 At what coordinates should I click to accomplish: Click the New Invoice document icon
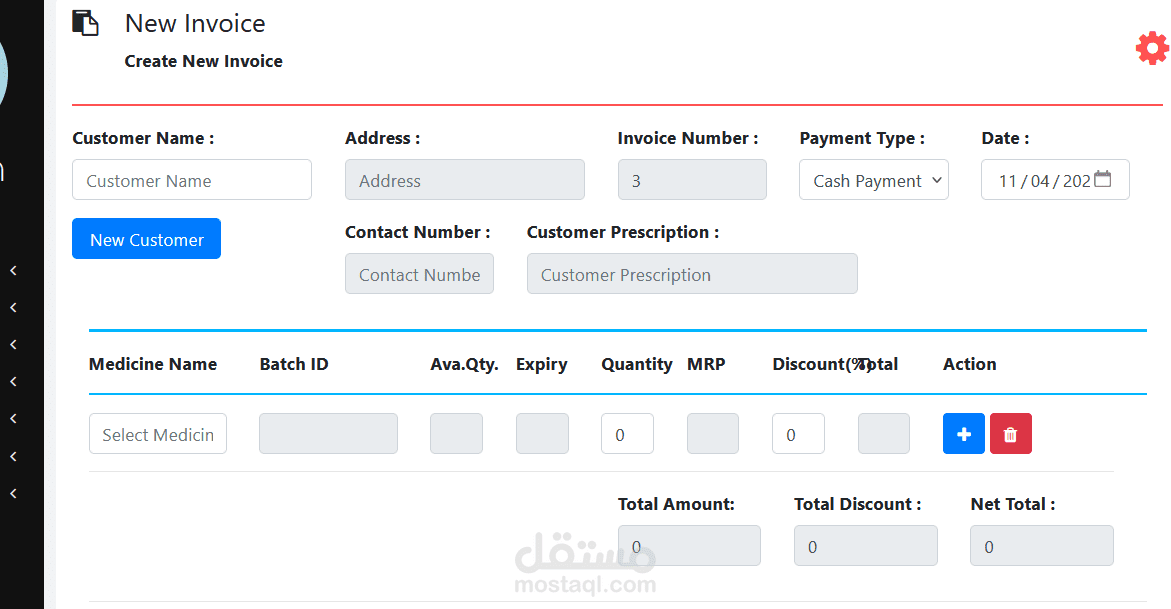tap(85, 22)
